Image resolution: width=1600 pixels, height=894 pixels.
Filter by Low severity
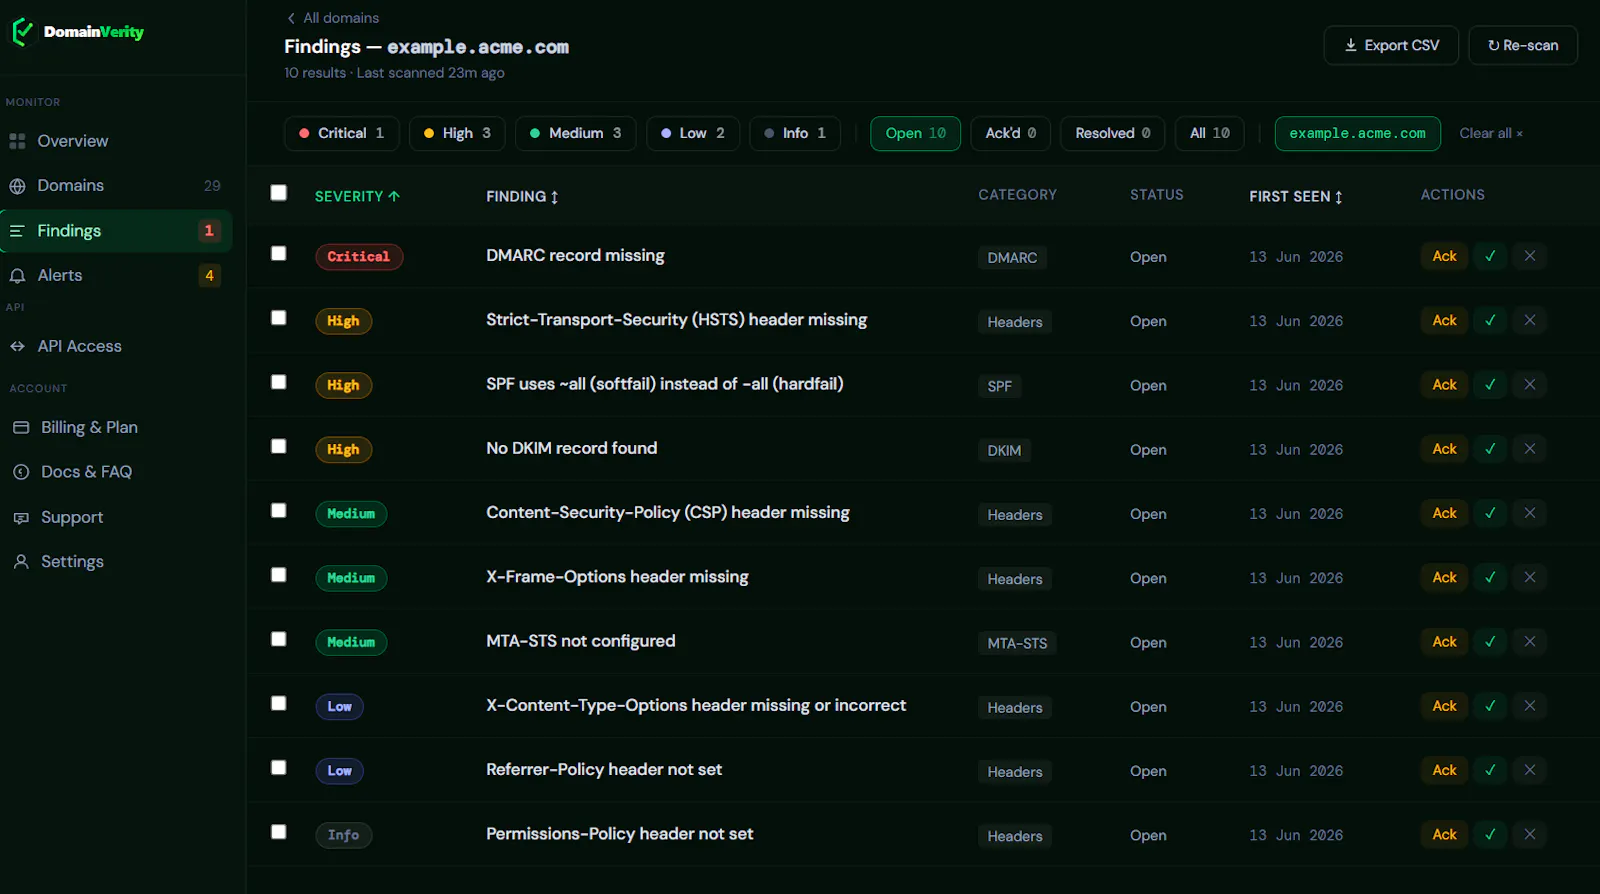click(x=693, y=134)
